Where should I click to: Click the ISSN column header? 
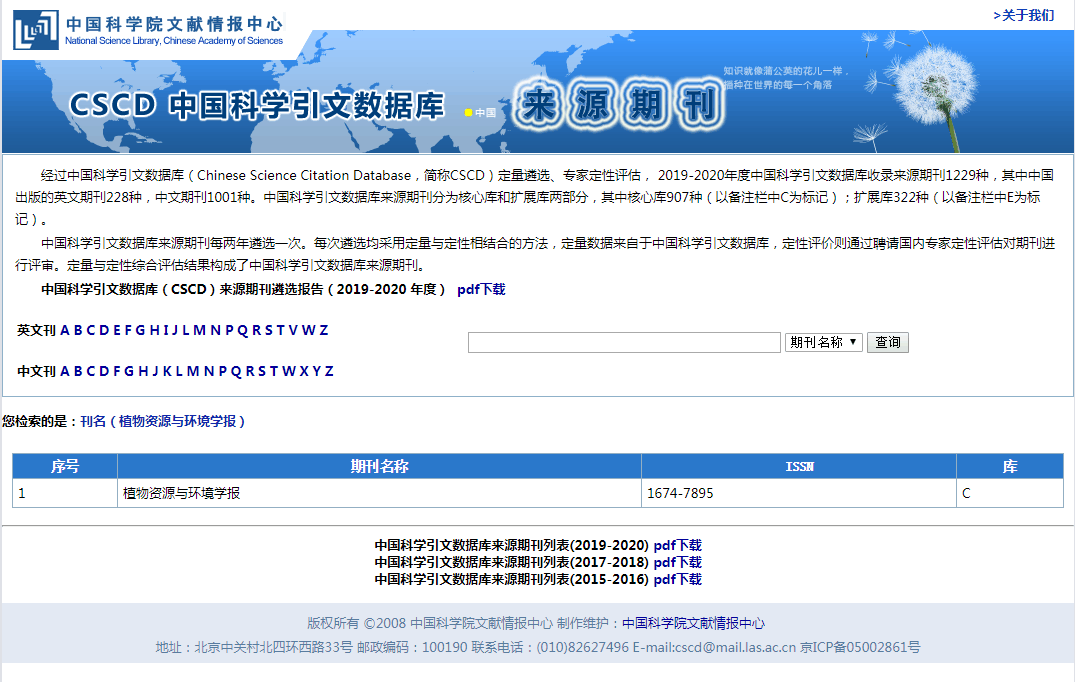coord(799,466)
